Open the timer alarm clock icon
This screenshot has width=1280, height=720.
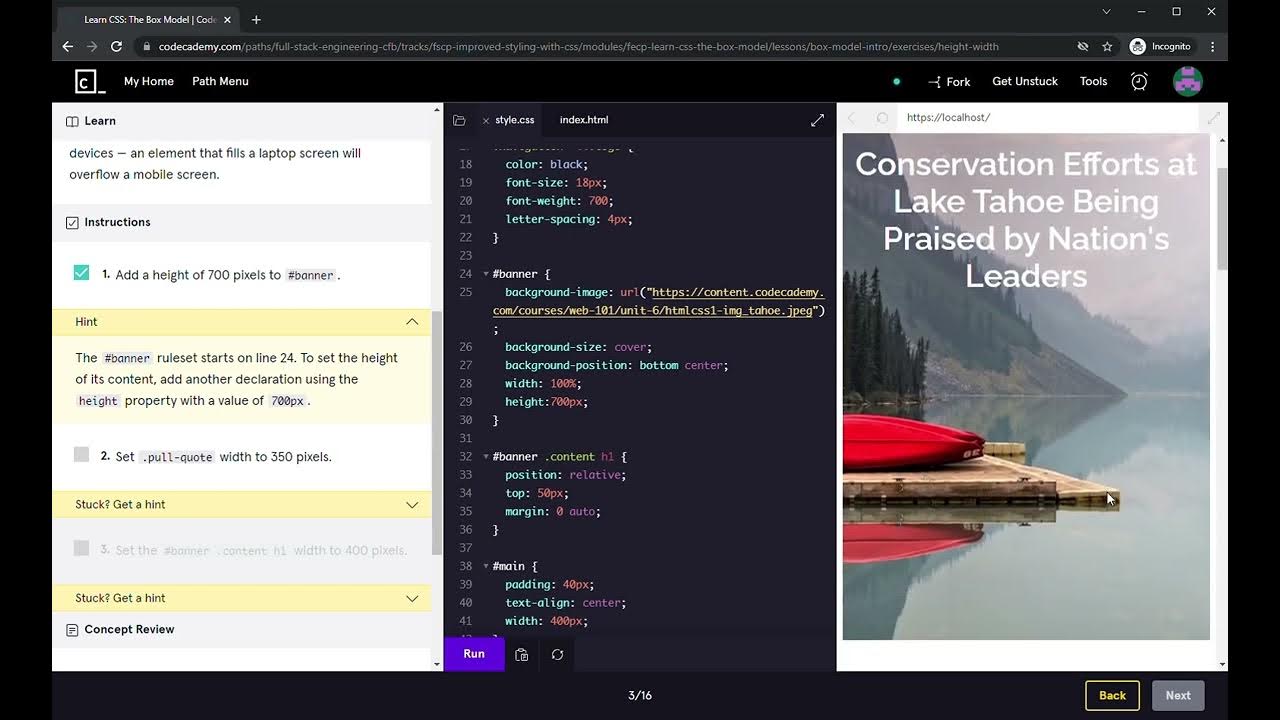1139,82
